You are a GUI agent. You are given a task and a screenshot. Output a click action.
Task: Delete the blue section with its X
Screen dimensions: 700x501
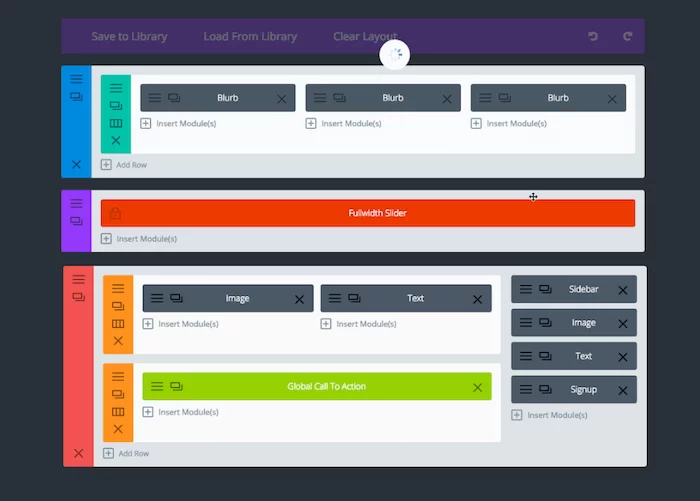(x=76, y=164)
